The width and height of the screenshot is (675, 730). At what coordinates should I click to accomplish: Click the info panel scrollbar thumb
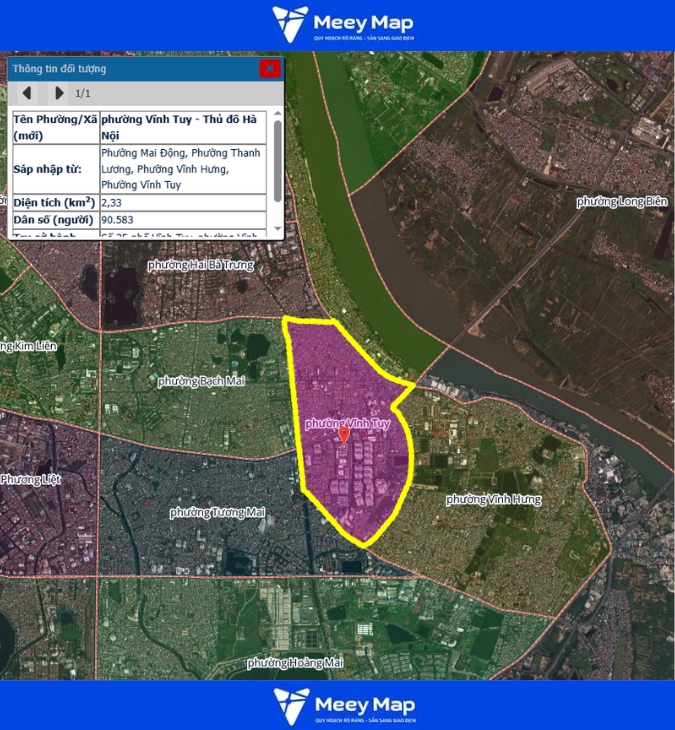click(x=277, y=158)
